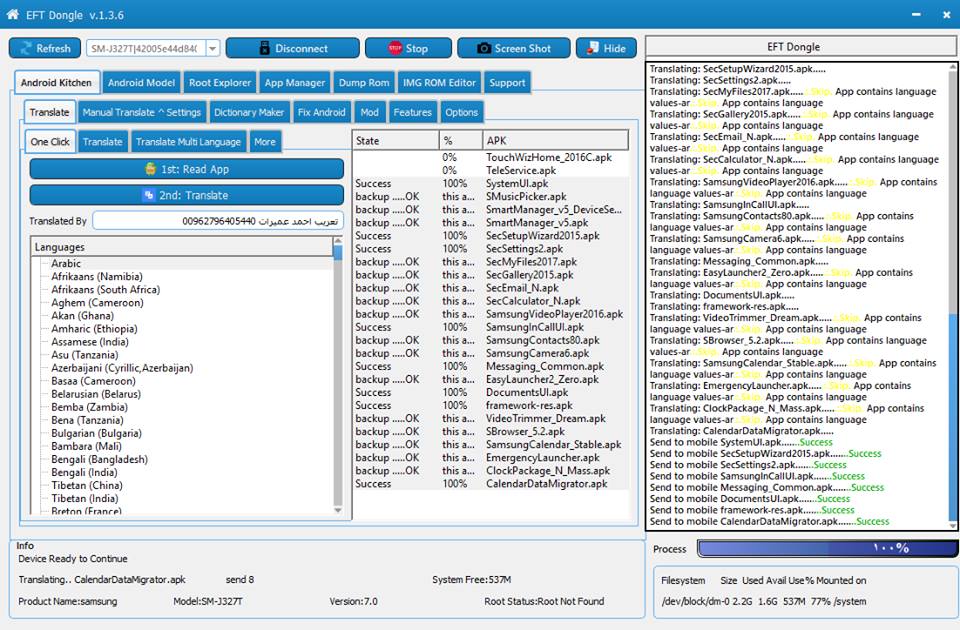The image size is (960, 630).
Task: Open the More tab
Action: tap(264, 142)
